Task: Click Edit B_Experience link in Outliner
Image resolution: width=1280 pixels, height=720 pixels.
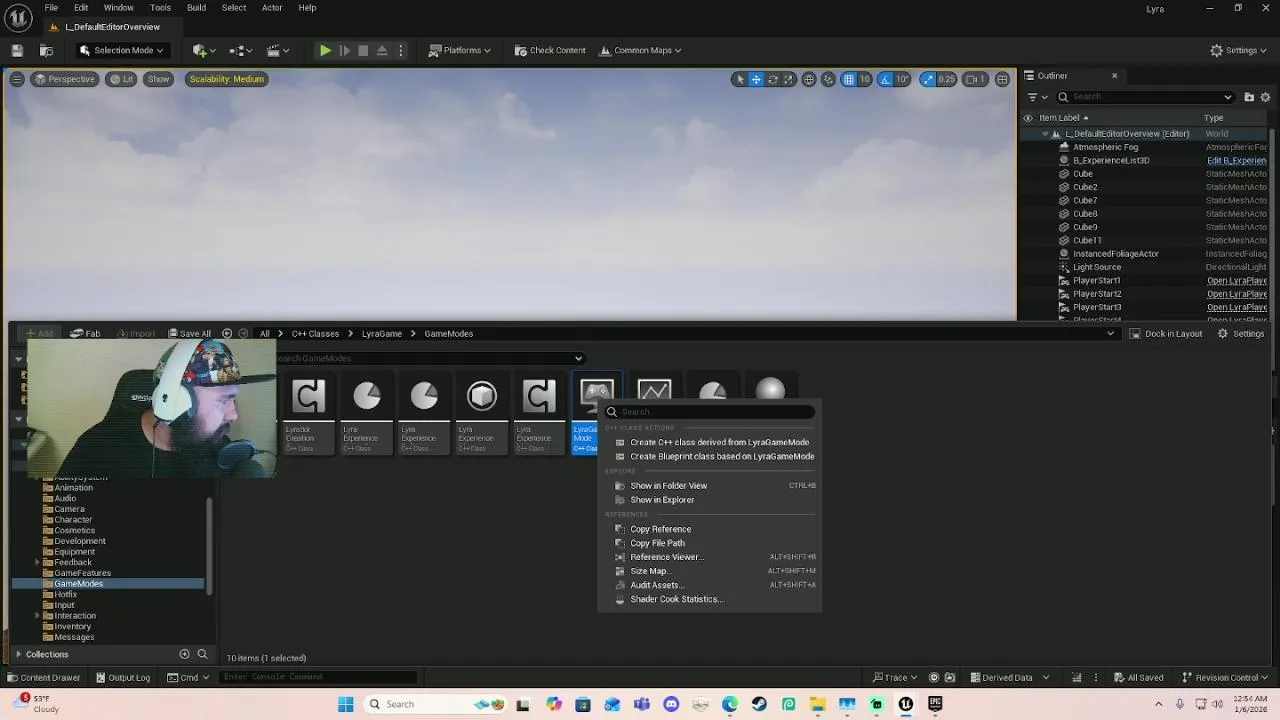Action: pyautogui.click(x=1236, y=160)
